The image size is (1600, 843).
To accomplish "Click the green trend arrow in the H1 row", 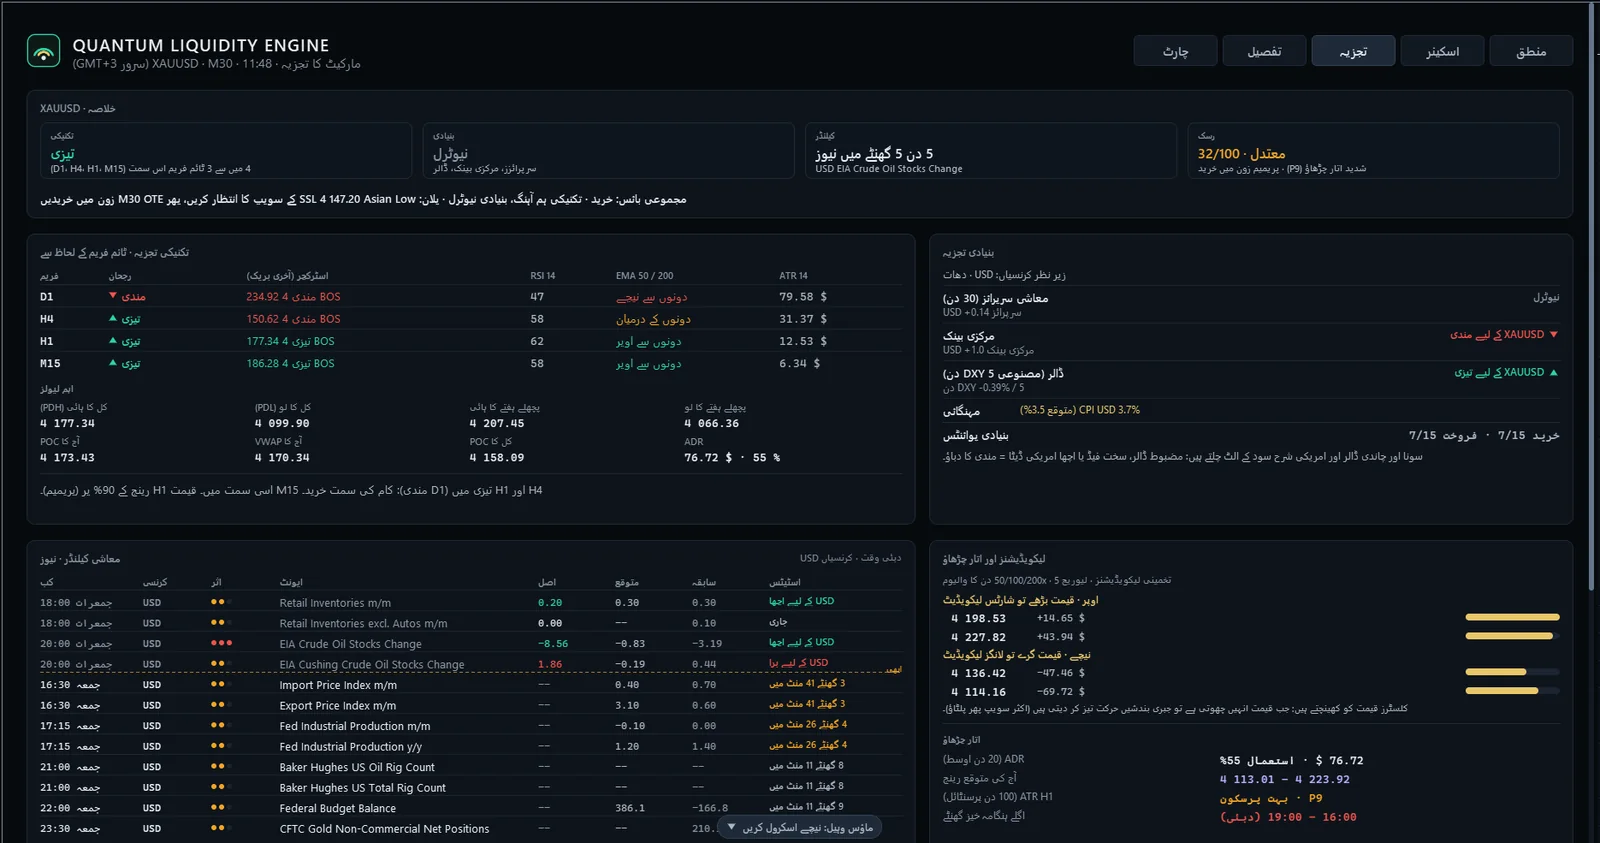I will coord(113,341).
